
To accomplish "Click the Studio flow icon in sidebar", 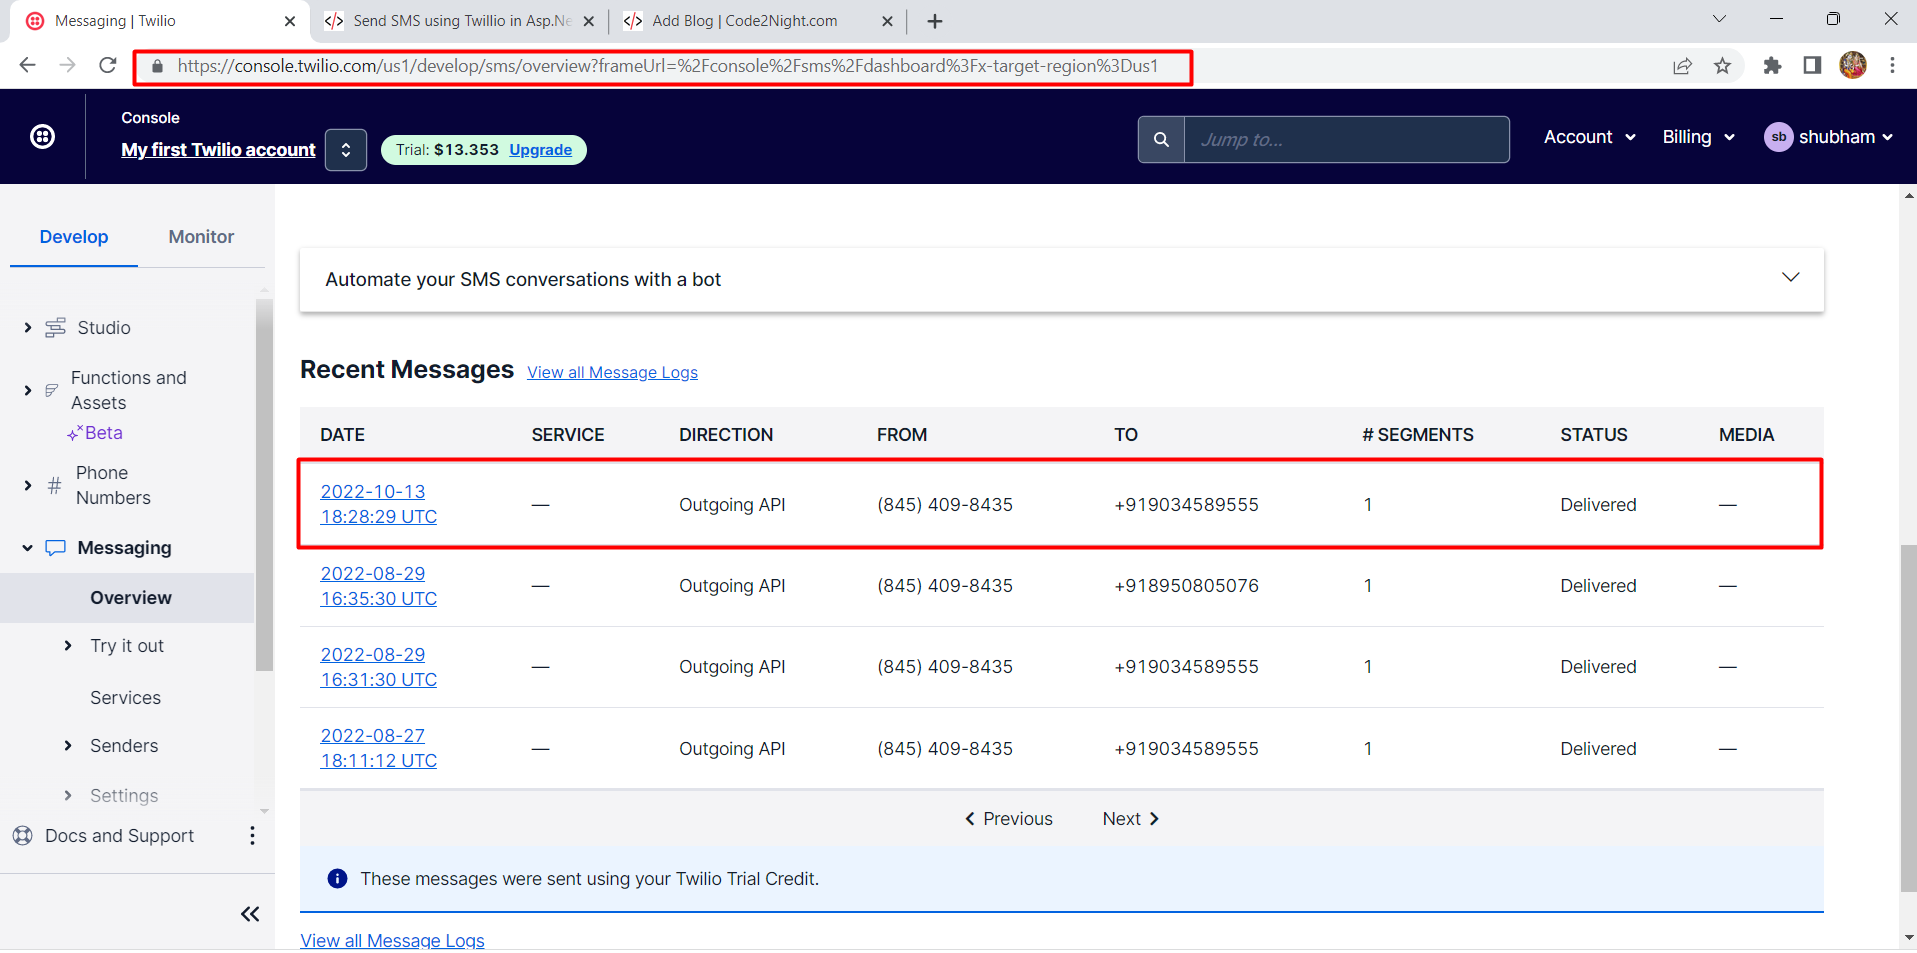I will tap(56, 328).
